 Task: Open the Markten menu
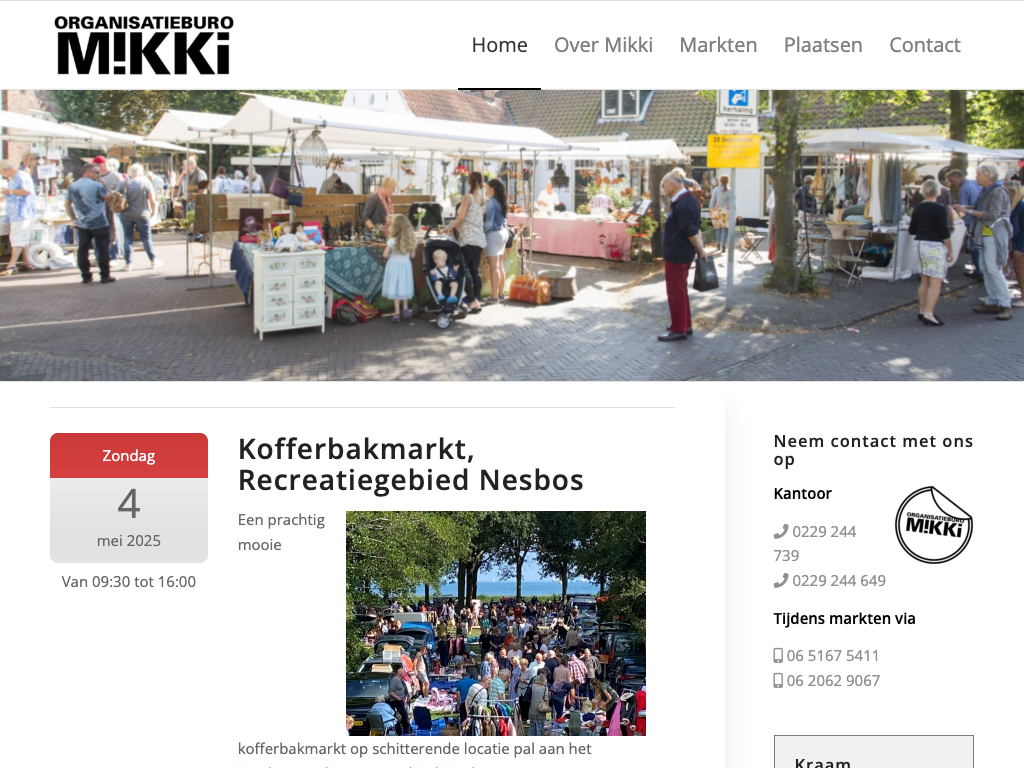click(x=718, y=45)
